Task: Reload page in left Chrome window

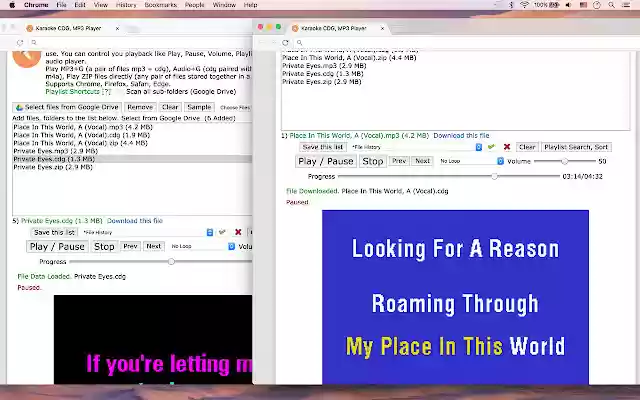Action: [20, 42]
